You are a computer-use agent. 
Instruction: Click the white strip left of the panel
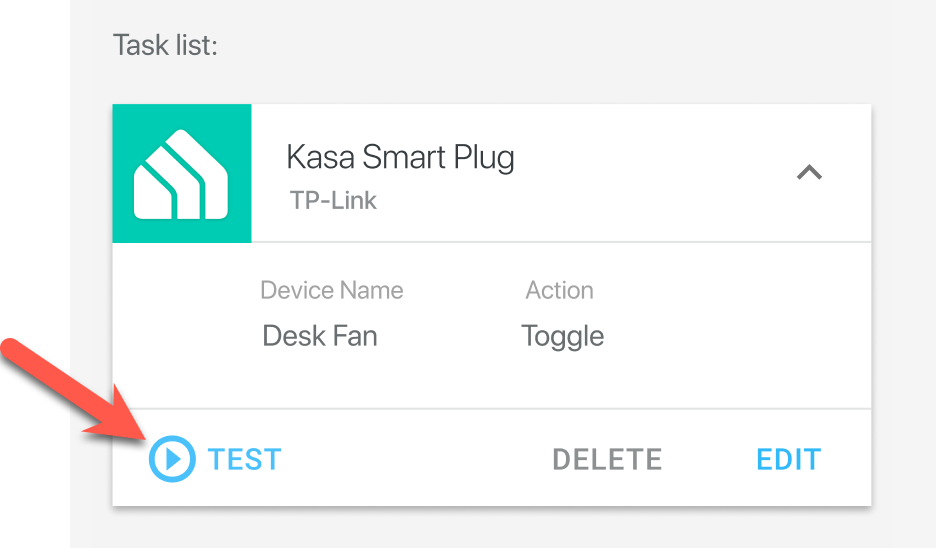tap(35, 179)
